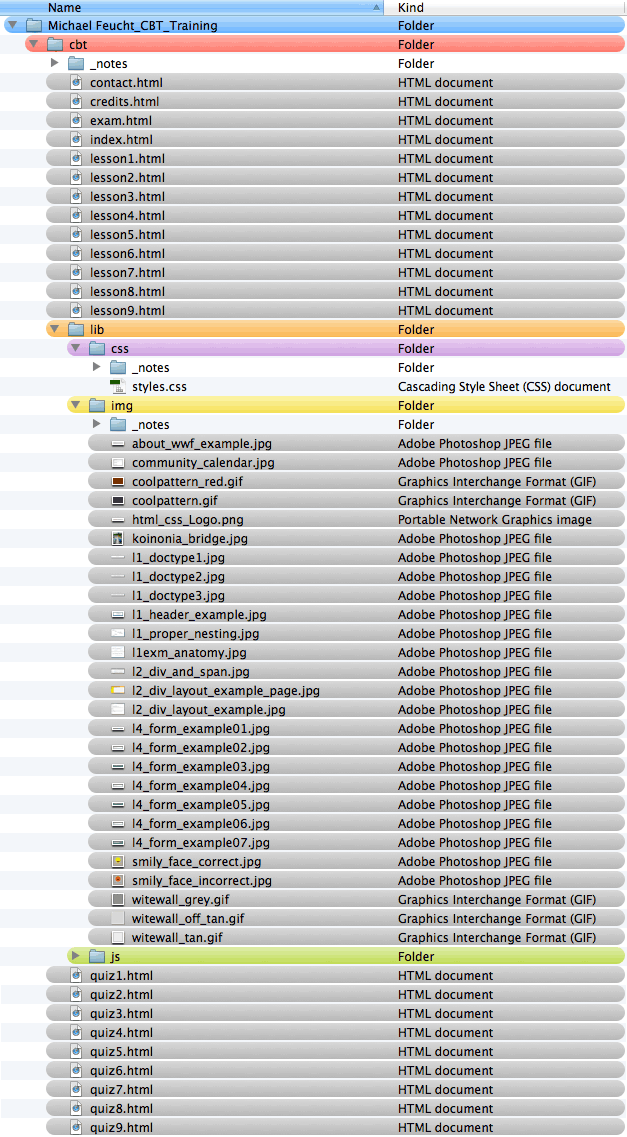
Task: Select the html_css_Logo.png file
Action: (187, 519)
